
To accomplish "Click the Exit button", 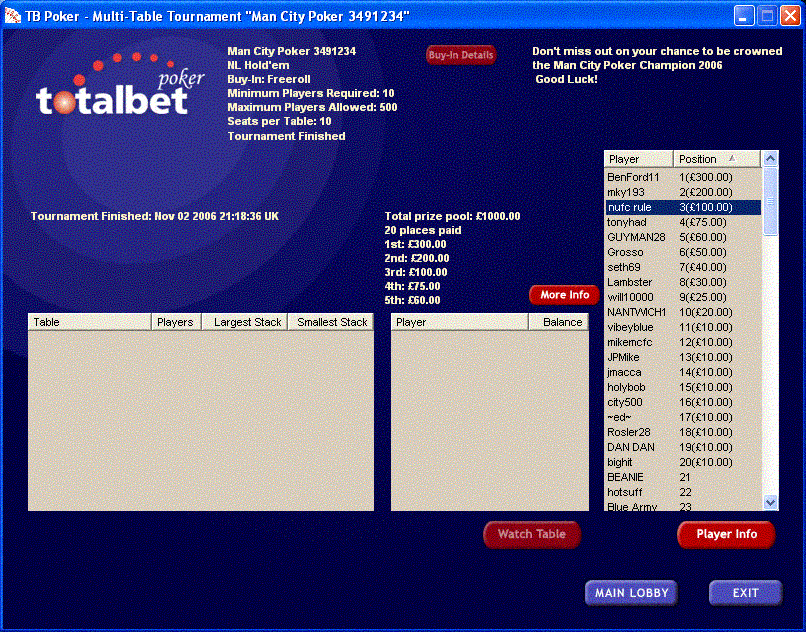I will coord(745,593).
